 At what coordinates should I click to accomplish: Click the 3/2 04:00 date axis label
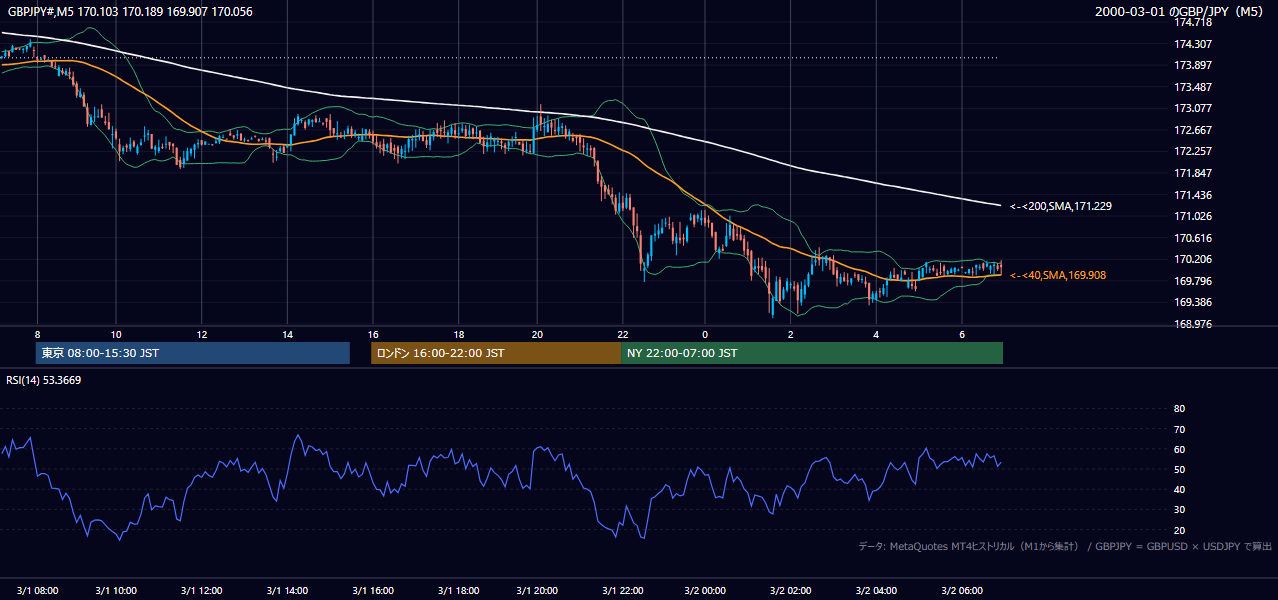876,591
